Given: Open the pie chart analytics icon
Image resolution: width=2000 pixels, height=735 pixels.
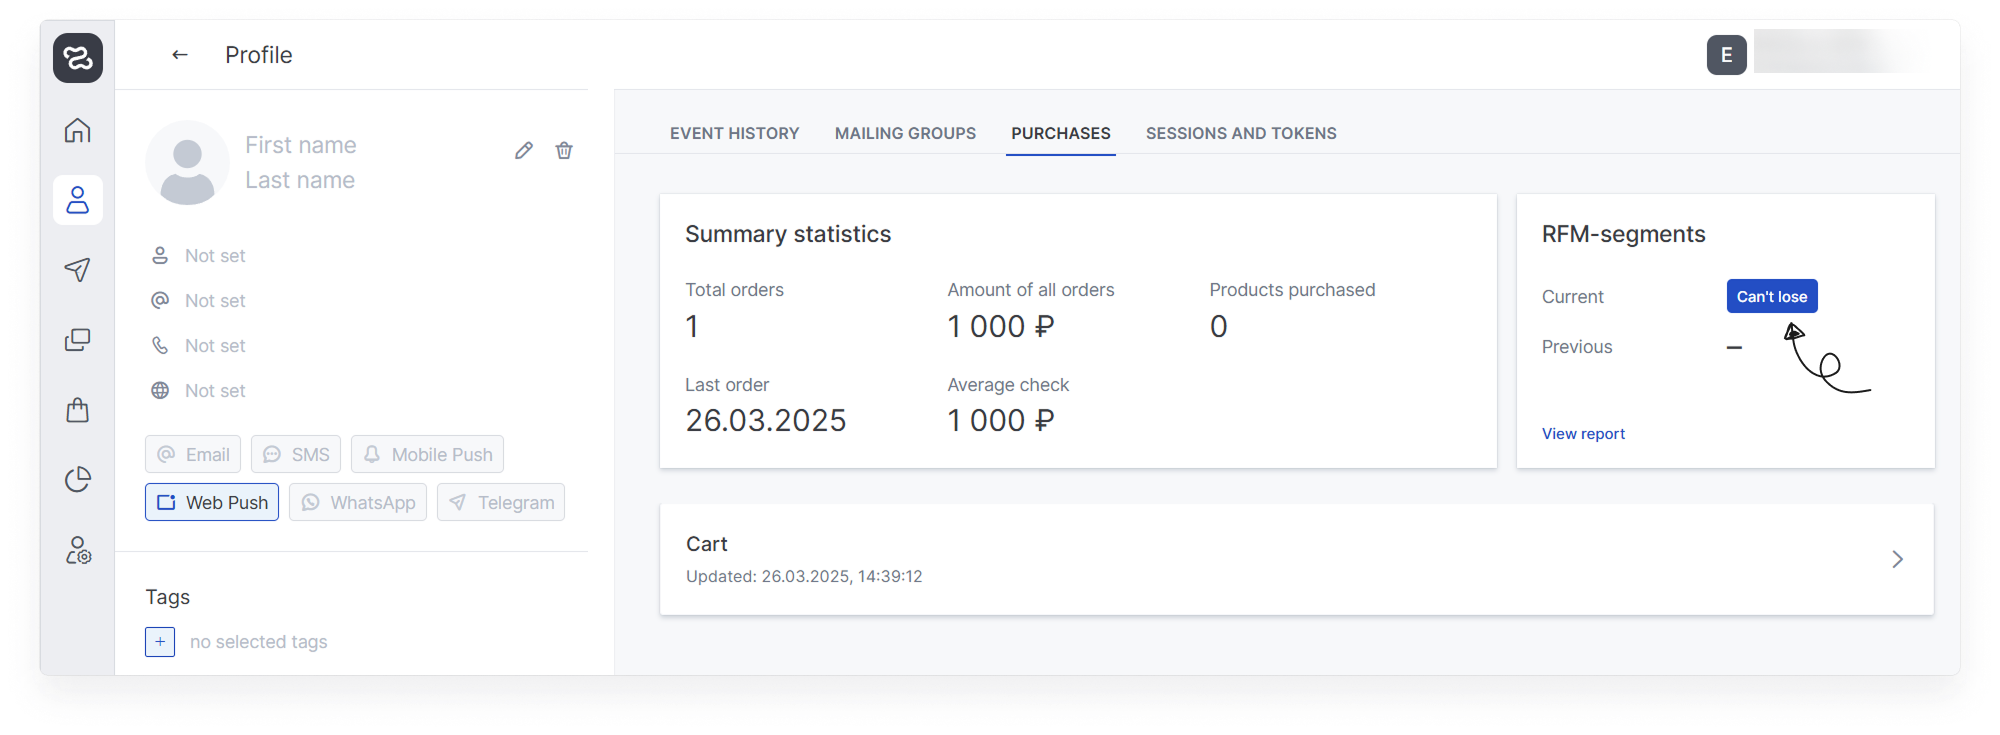Looking at the screenshot, I should pyautogui.click(x=78, y=480).
